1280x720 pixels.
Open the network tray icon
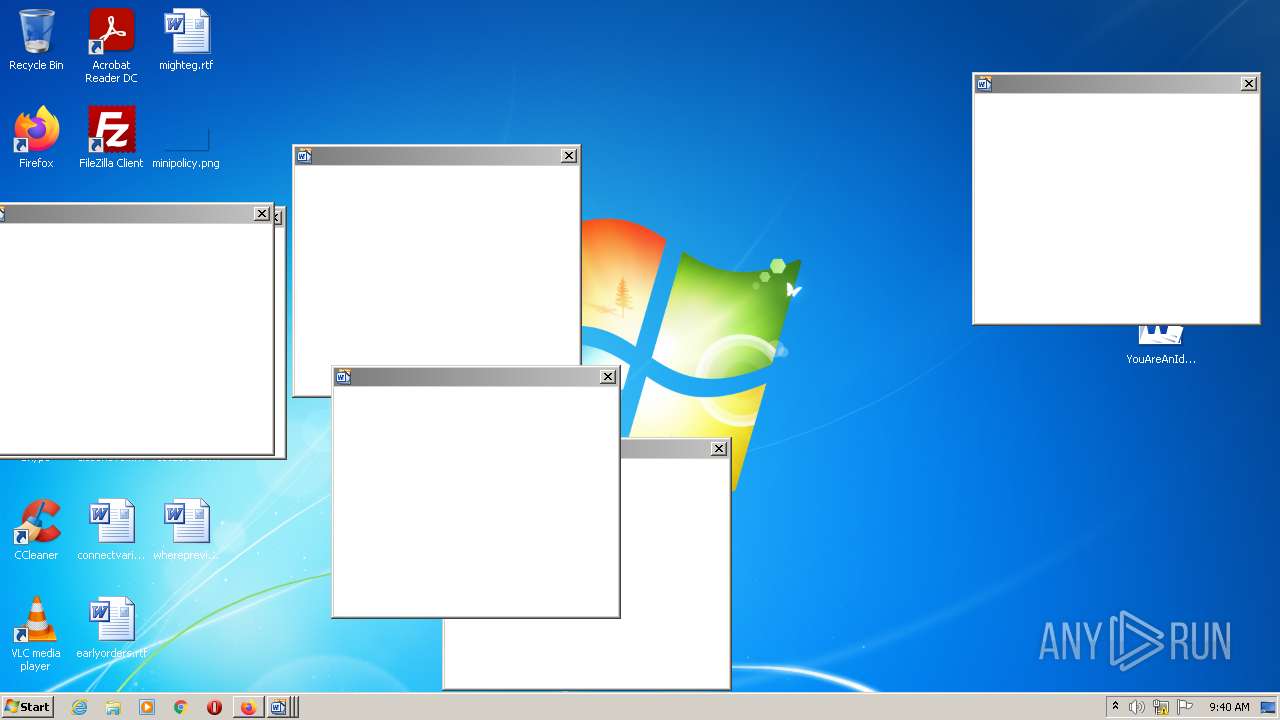click(x=1161, y=707)
